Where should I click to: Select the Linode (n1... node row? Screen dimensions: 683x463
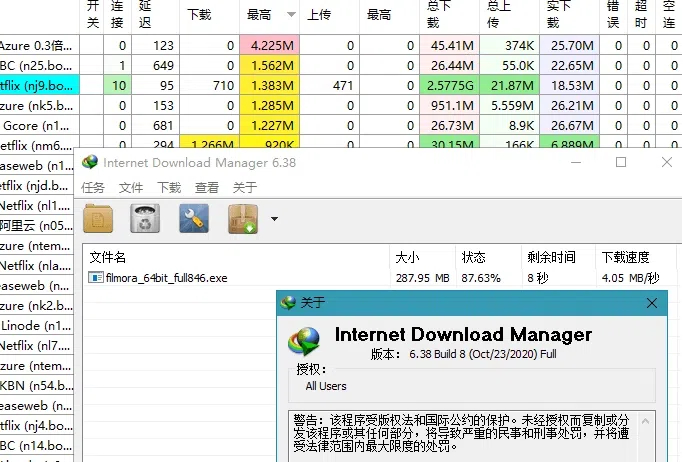[37, 326]
